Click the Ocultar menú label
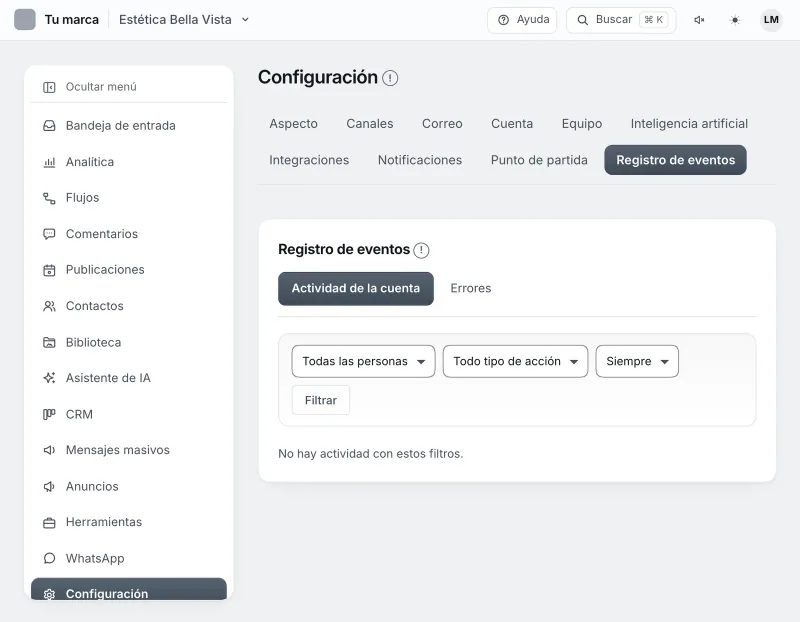This screenshot has width=800, height=622. [x=101, y=87]
